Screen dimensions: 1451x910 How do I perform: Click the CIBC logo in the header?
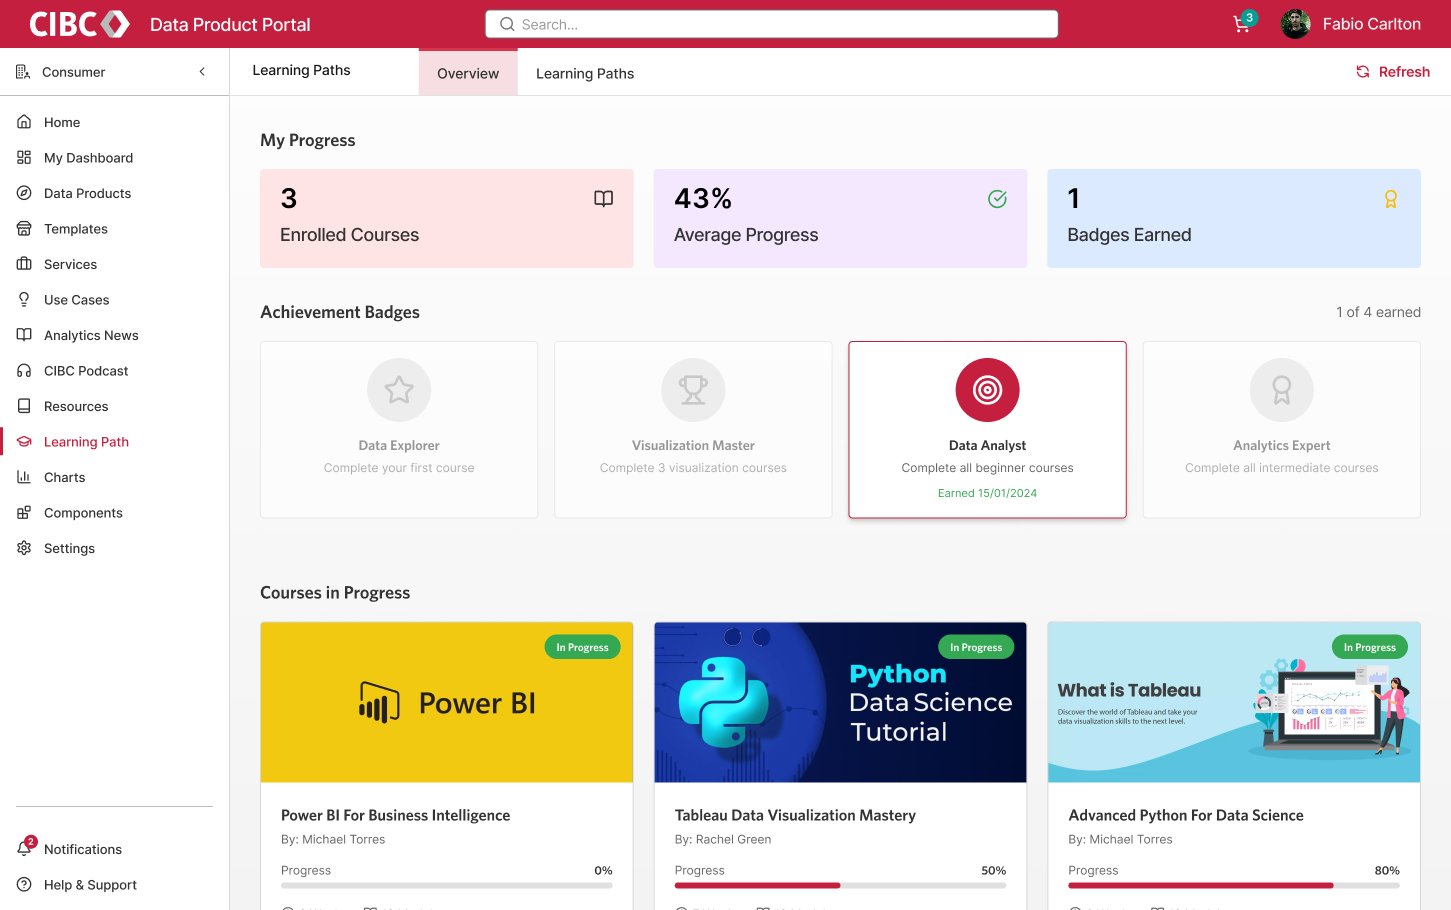(80, 24)
